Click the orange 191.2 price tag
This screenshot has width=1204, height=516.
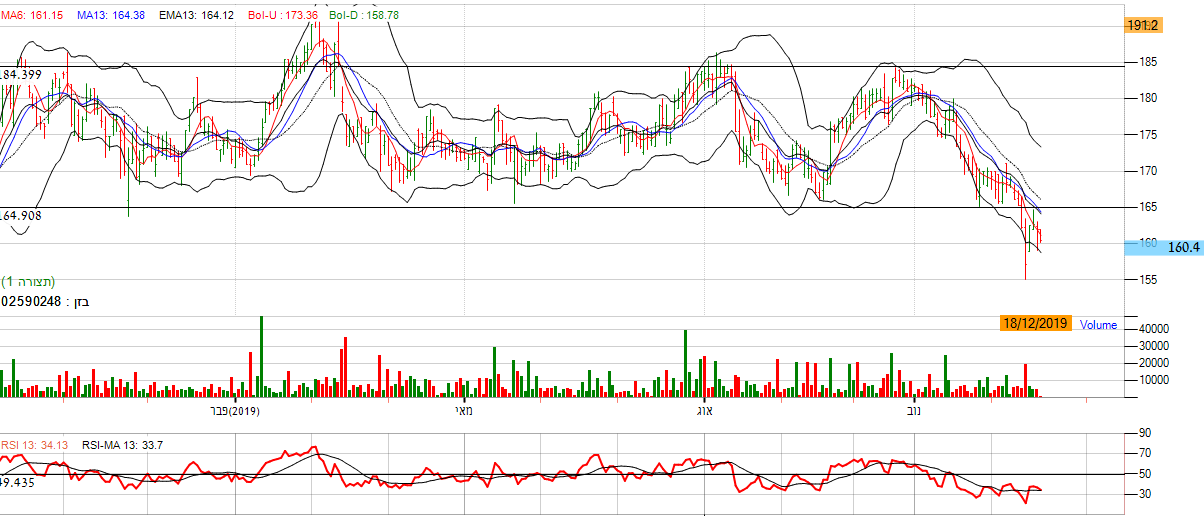(x=1141, y=25)
